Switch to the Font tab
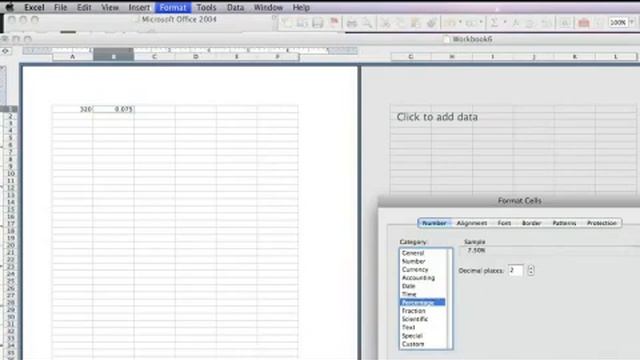This screenshot has width=640, height=360. coord(504,223)
